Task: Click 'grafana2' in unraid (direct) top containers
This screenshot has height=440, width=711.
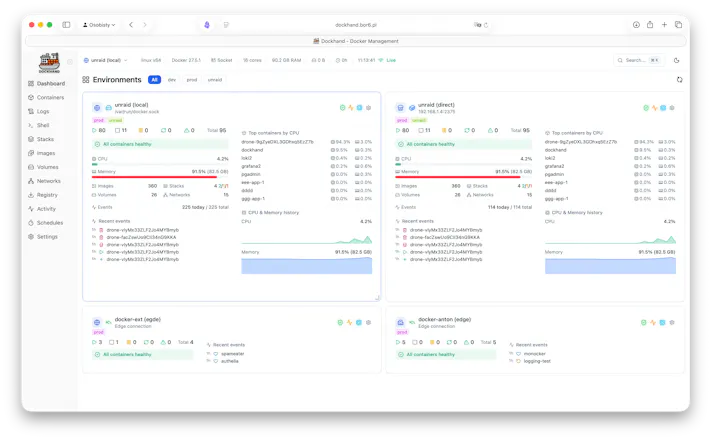Action: point(555,166)
